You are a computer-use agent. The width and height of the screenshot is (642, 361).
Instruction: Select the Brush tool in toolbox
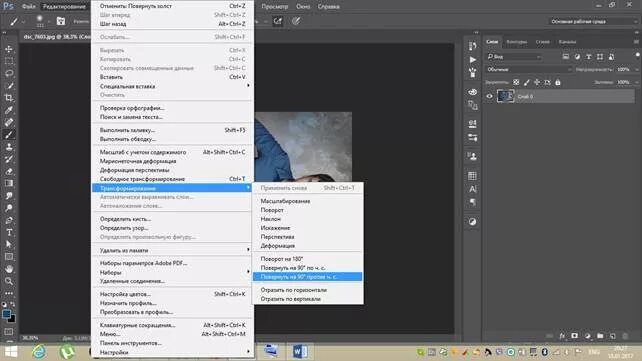coord(9,134)
